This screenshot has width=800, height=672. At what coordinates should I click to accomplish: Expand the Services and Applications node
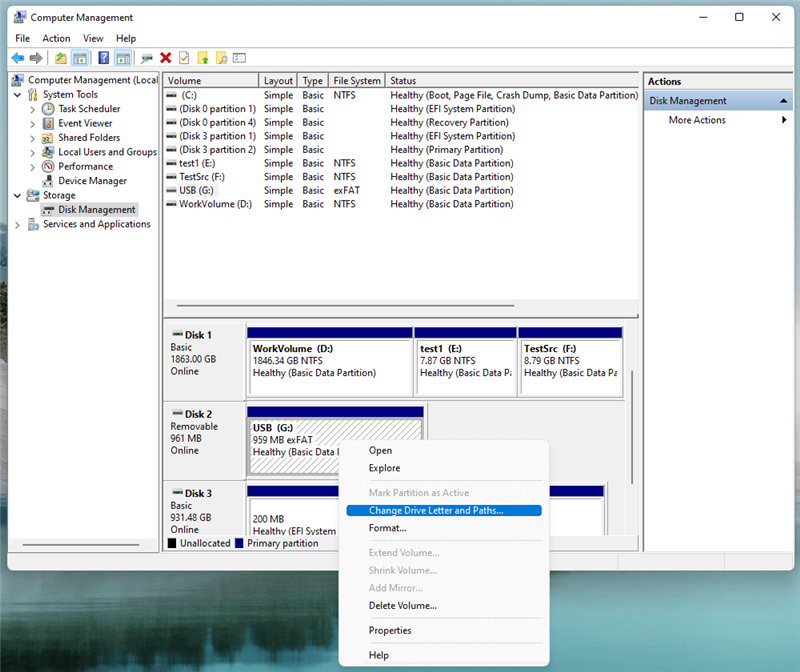[16, 224]
